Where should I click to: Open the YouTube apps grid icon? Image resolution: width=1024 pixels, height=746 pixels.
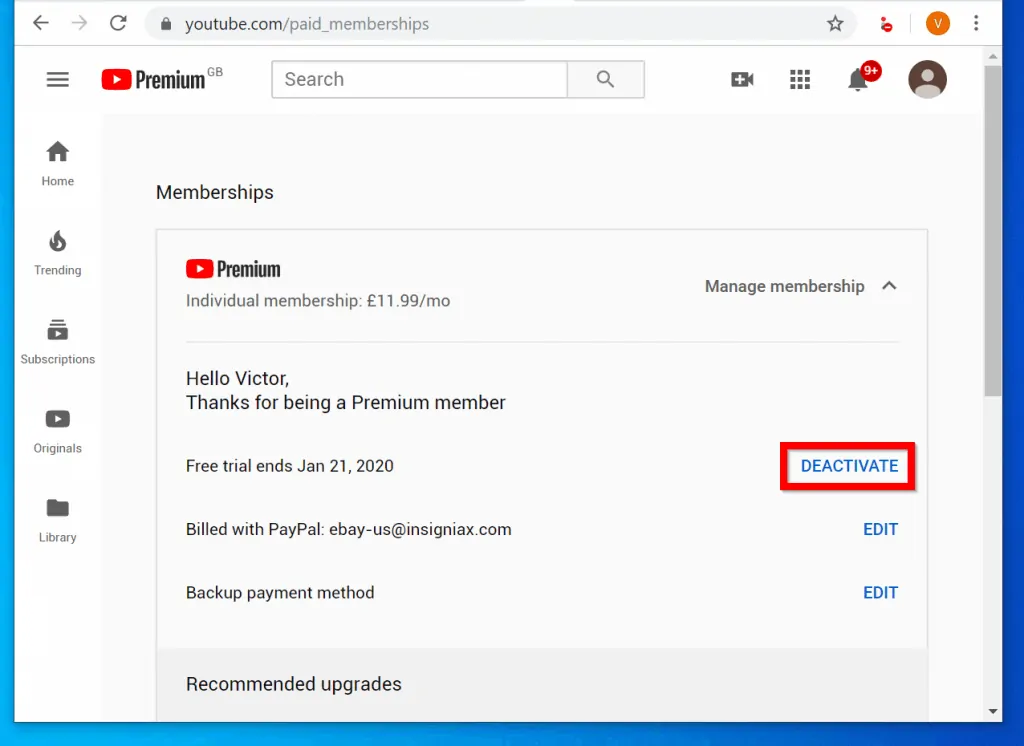(x=800, y=79)
